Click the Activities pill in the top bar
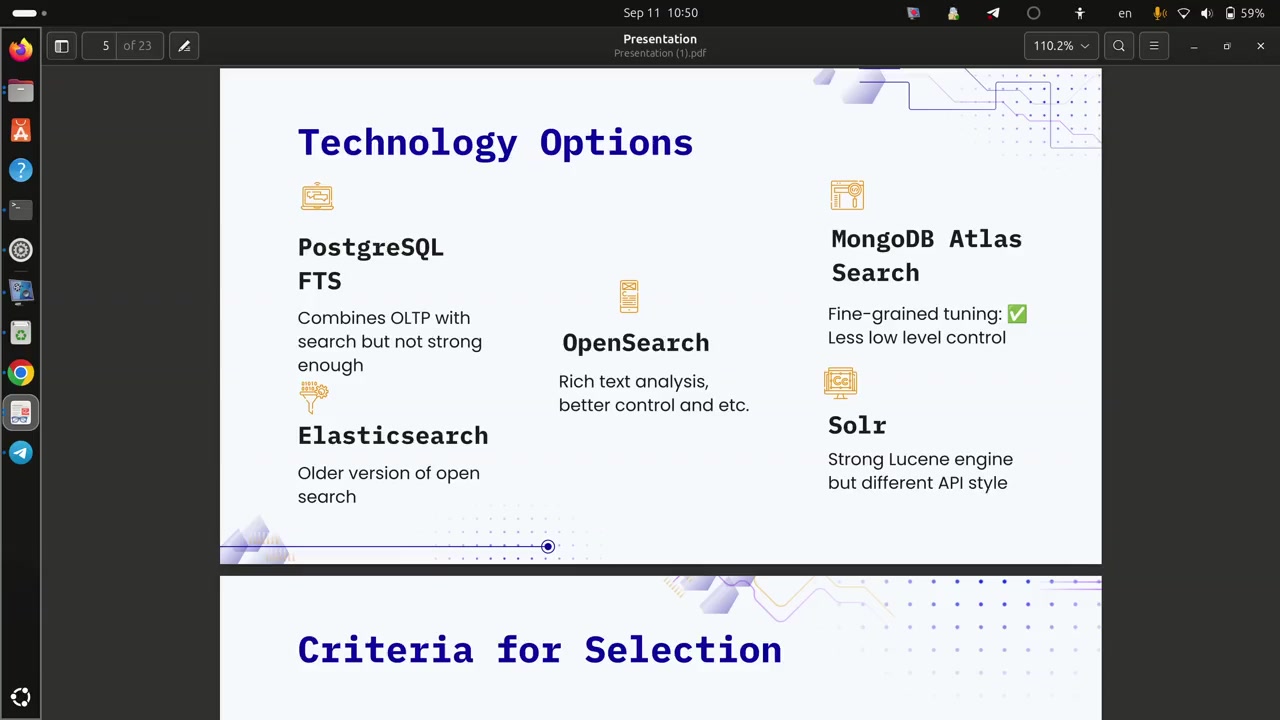This screenshot has width=1280, height=720. [29, 13]
